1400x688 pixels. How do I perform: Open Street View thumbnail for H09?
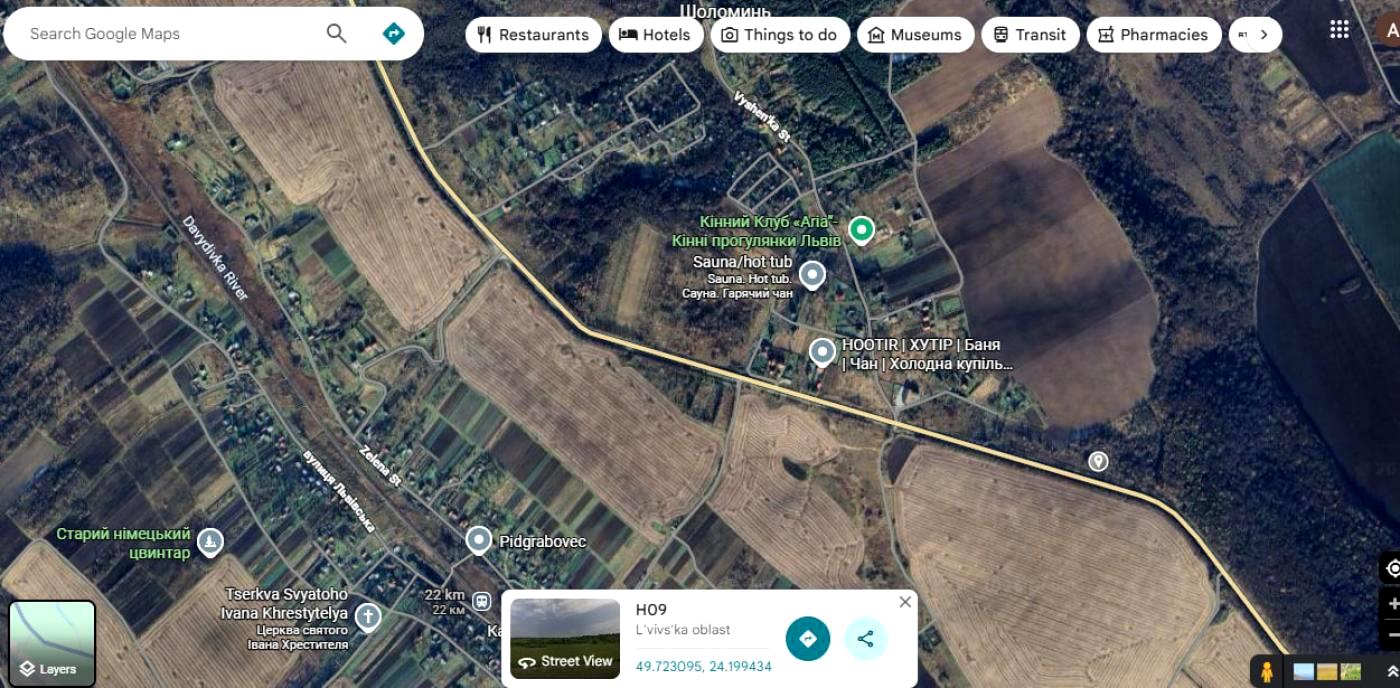[565, 638]
